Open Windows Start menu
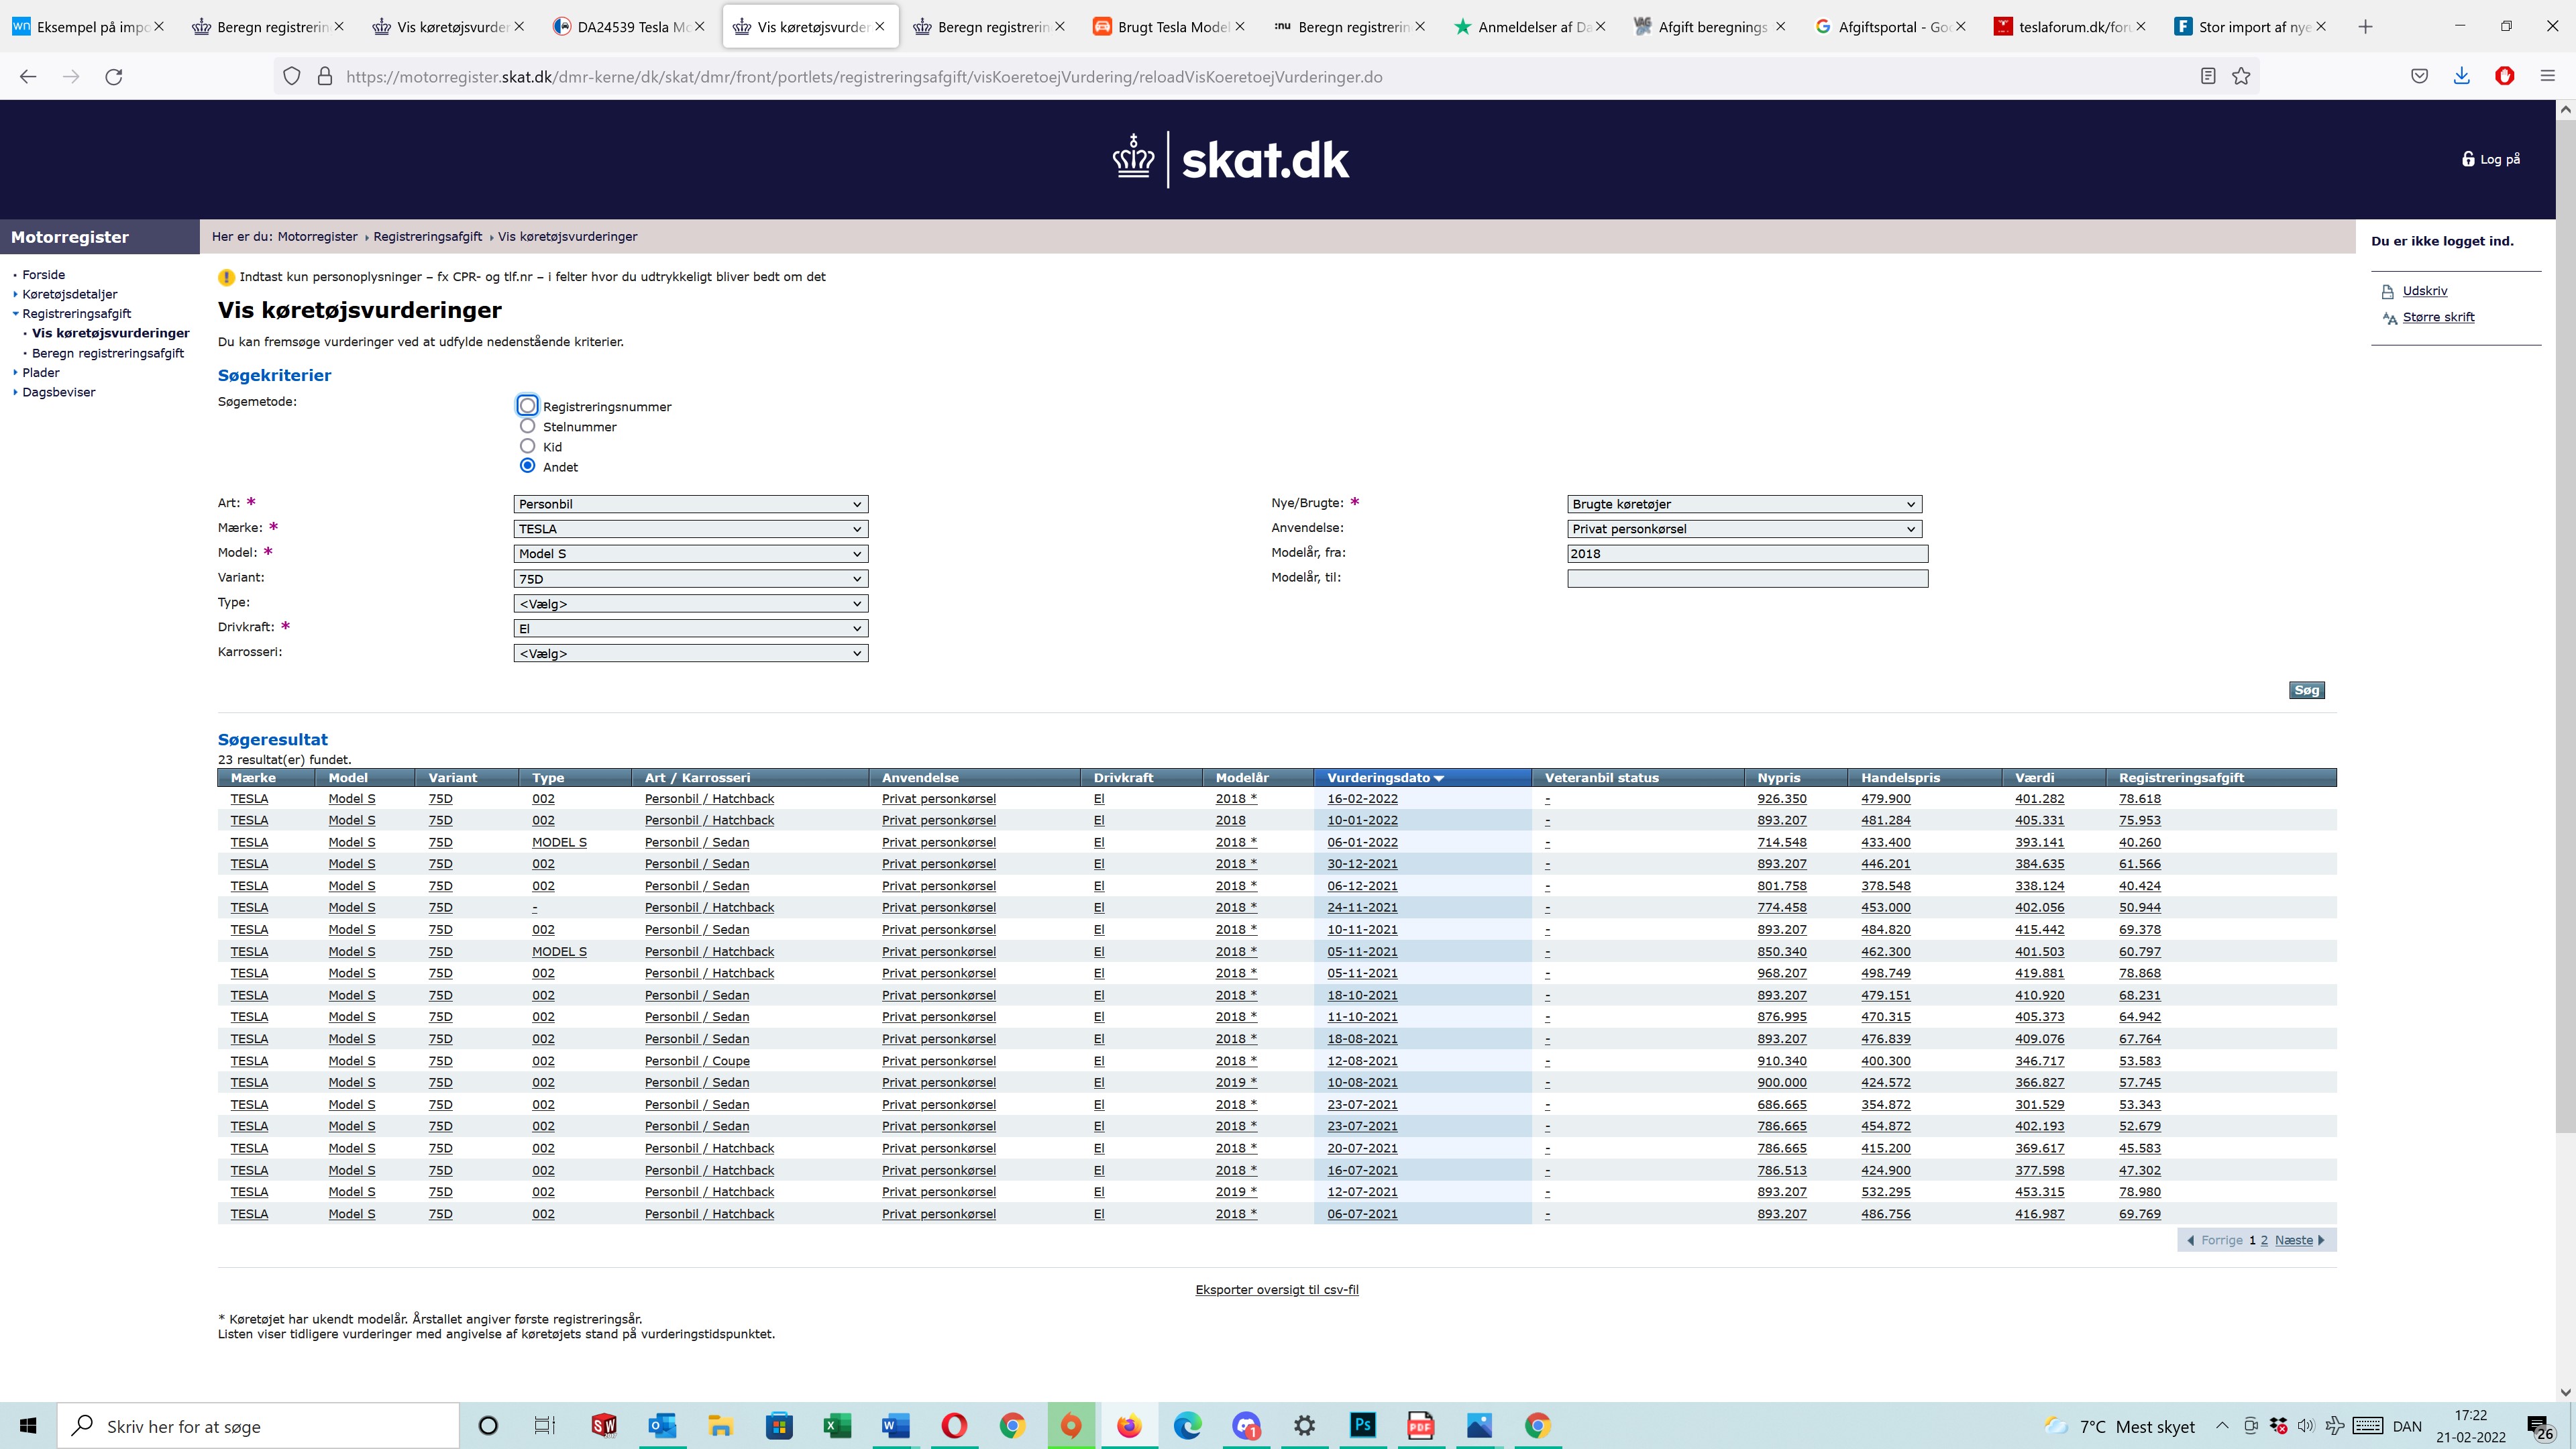This screenshot has width=2576, height=1449. (x=28, y=1425)
